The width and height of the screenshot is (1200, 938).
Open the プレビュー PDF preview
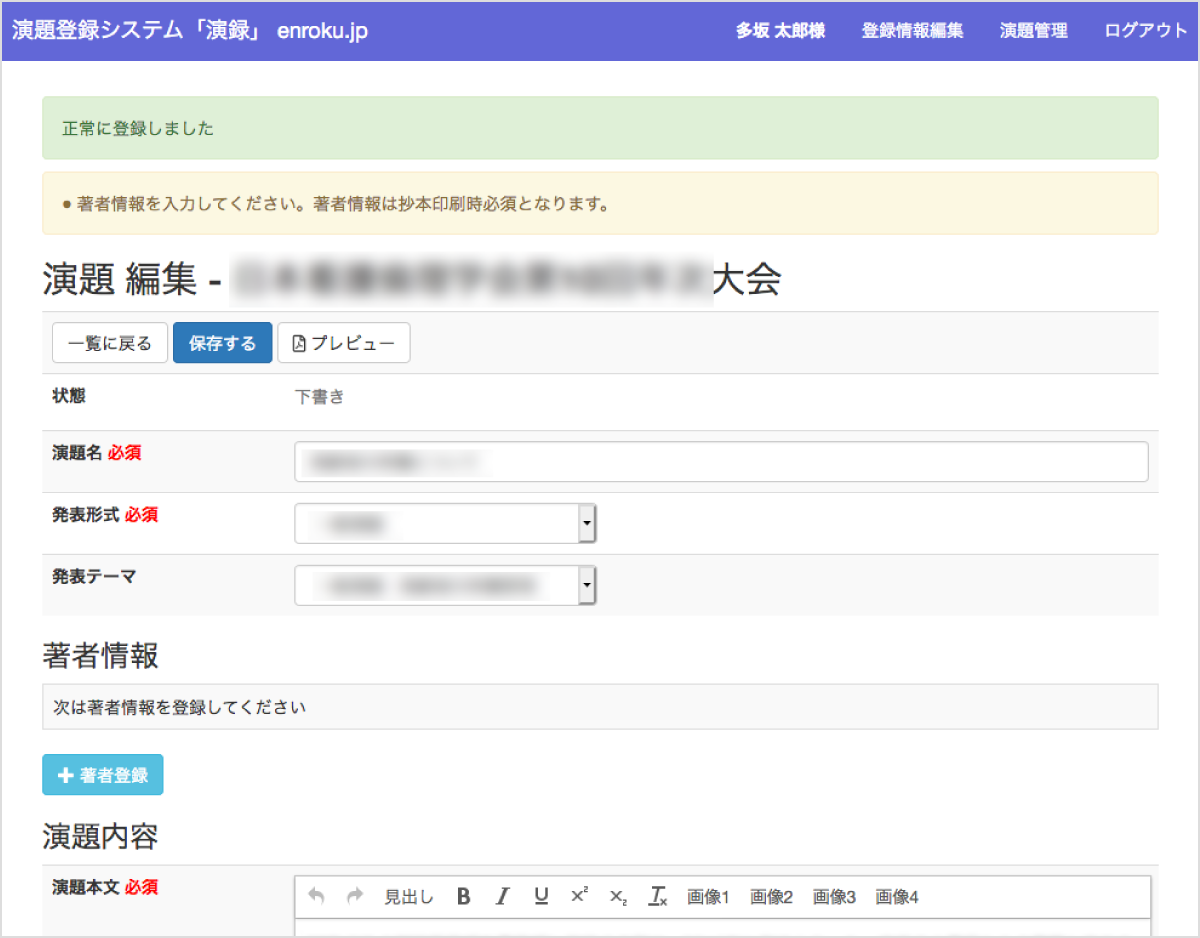click(x=343, y=343)
